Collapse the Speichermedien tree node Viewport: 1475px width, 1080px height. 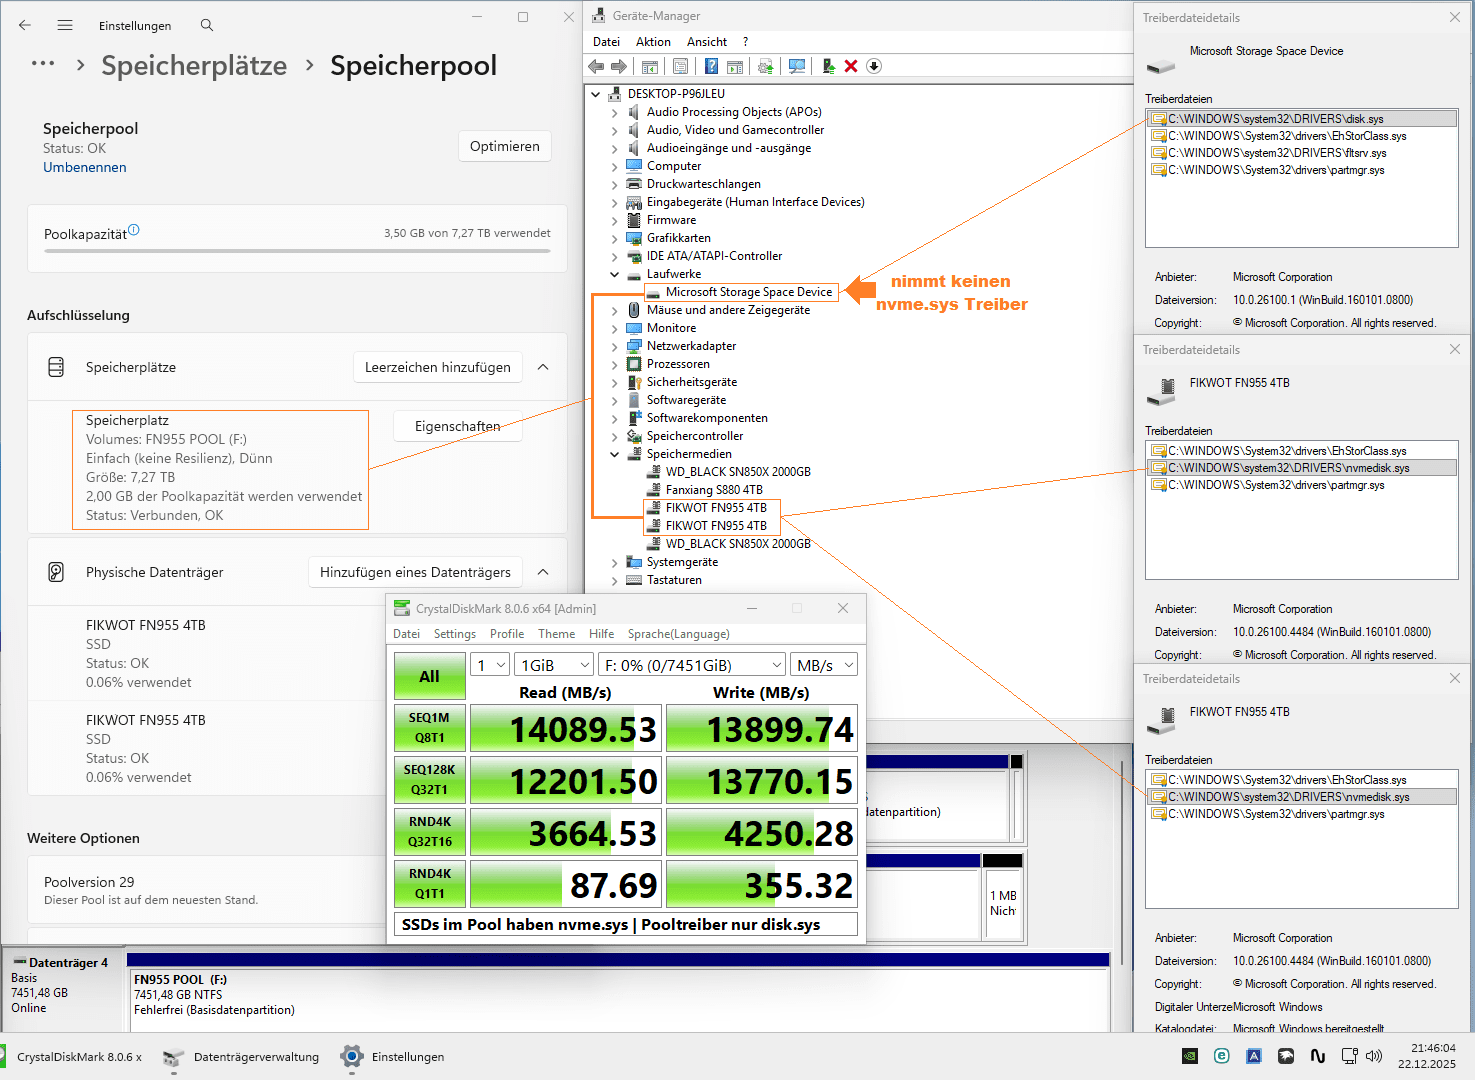pos(615,454)
